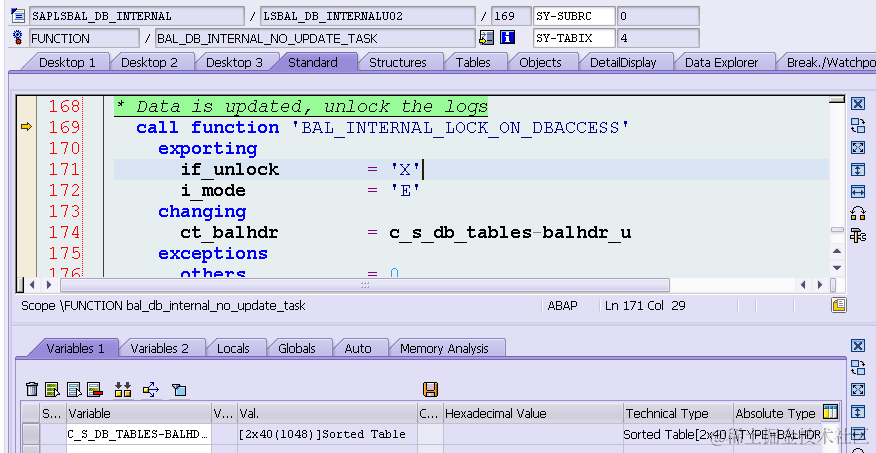Select the Locals tab

[233, 349]
